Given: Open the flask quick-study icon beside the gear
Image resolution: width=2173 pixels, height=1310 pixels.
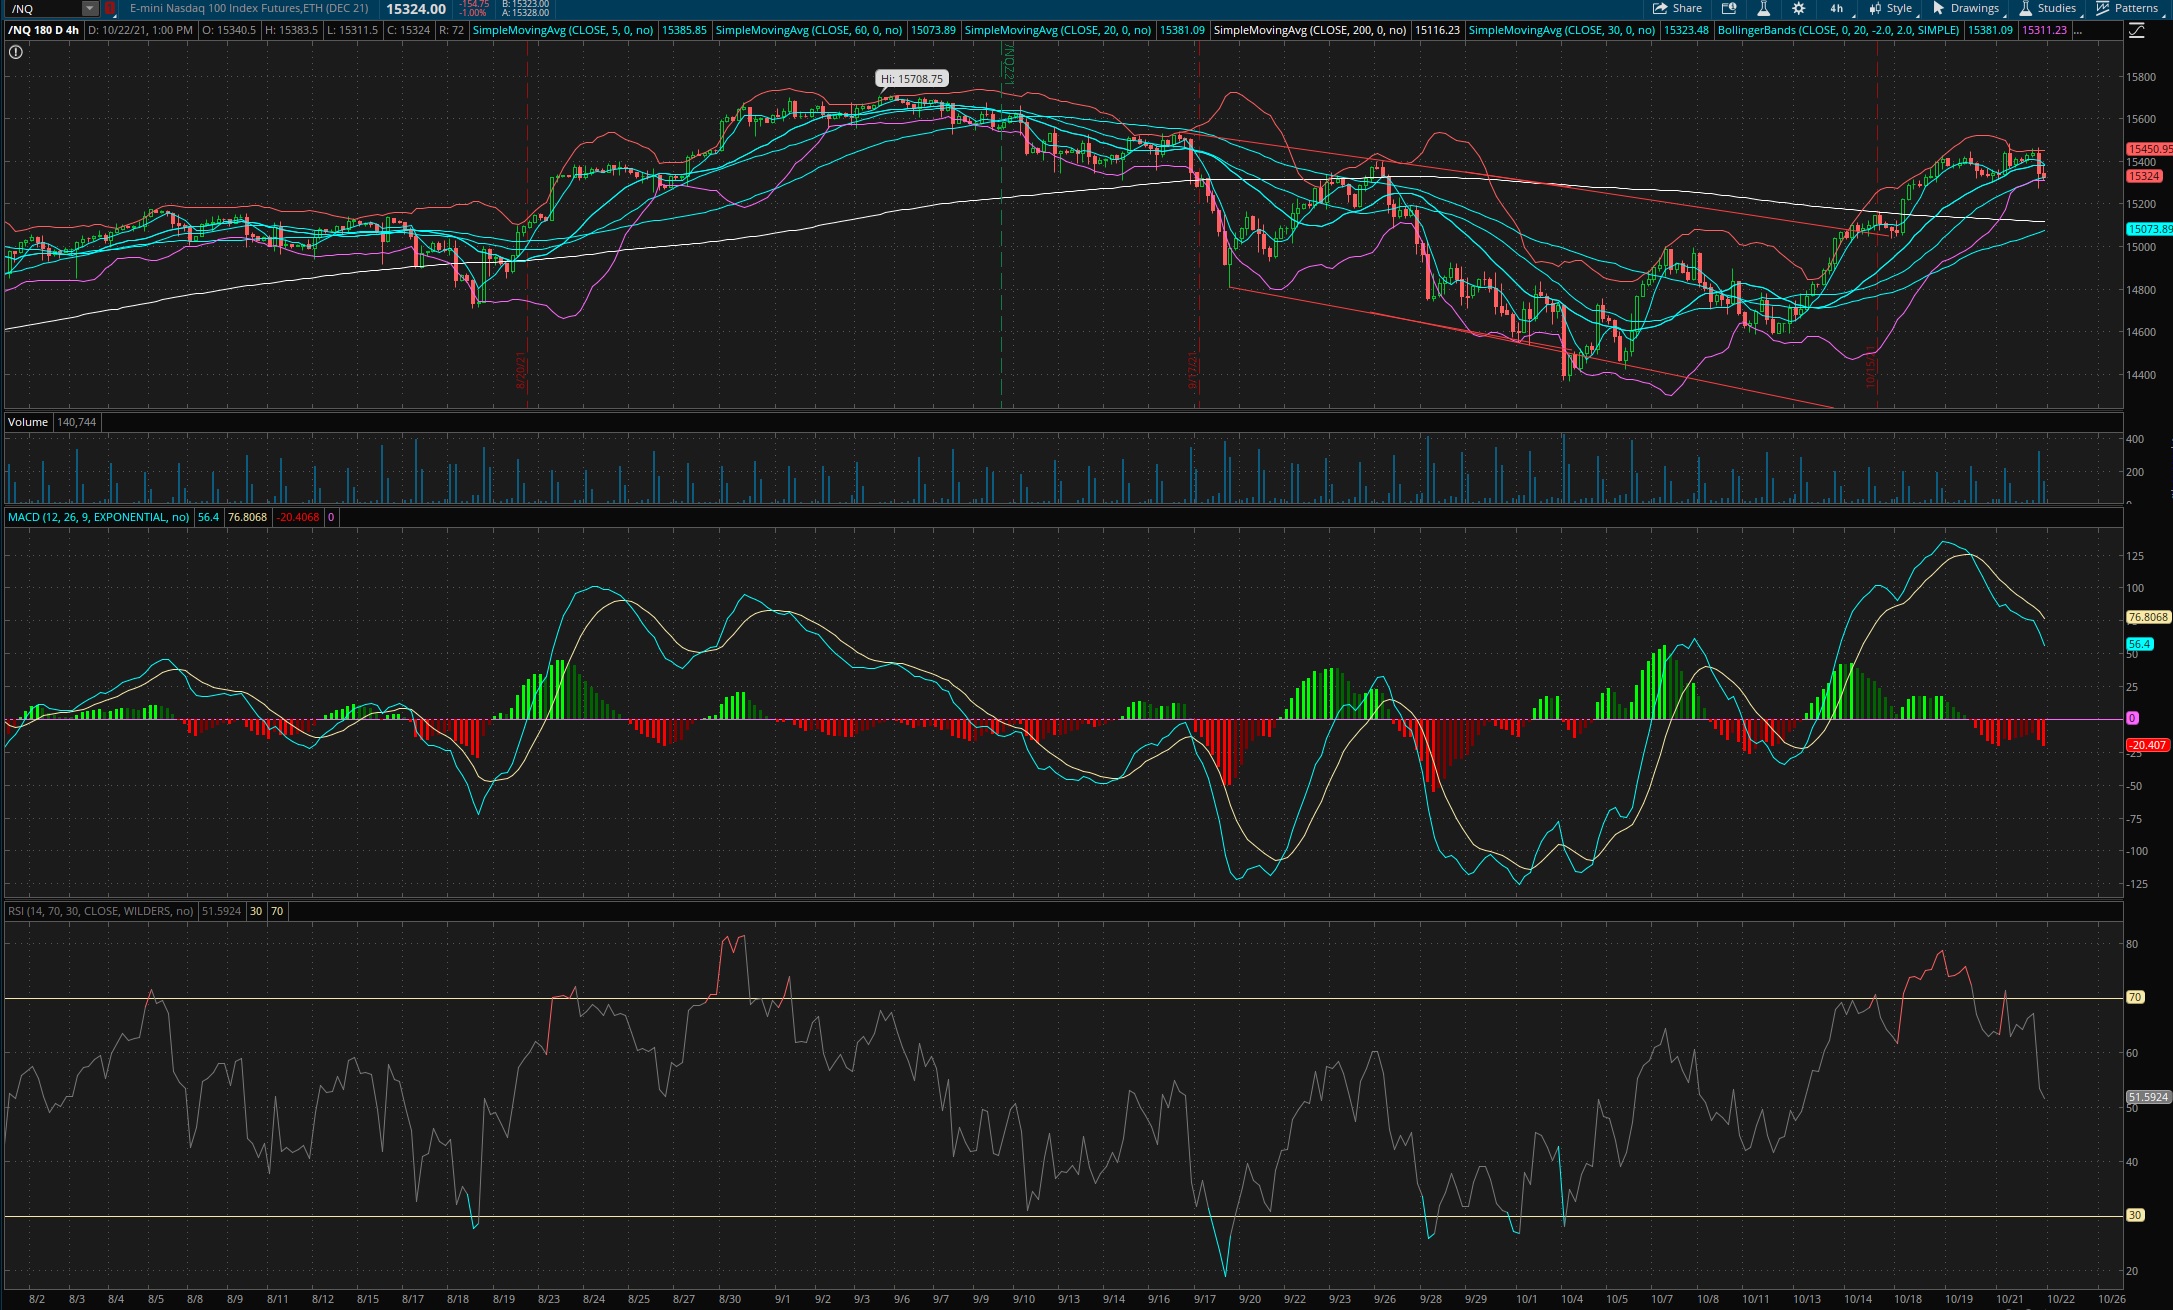Looking at the screenshot, I should click(1764, 8).
